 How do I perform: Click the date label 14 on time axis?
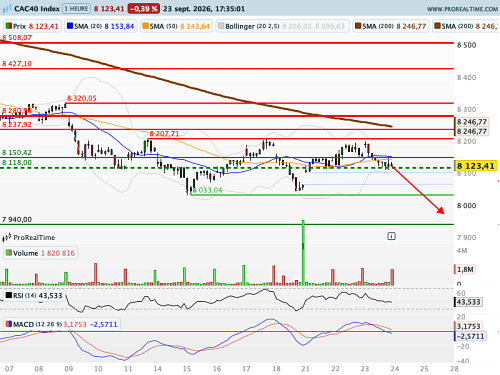[157, 369]
